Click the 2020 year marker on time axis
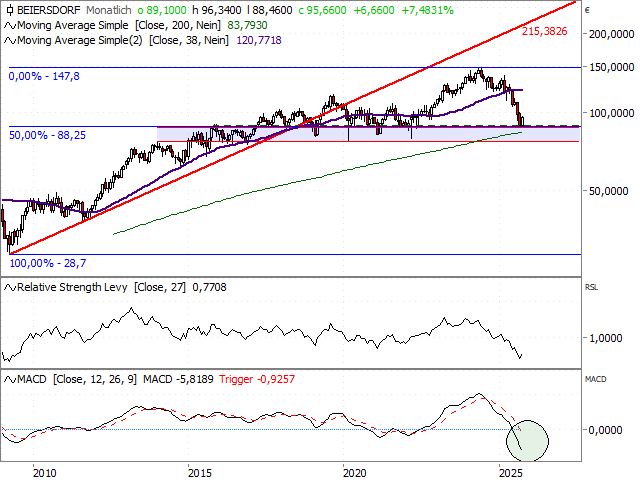The image size is (640, 480). (353, 471)
